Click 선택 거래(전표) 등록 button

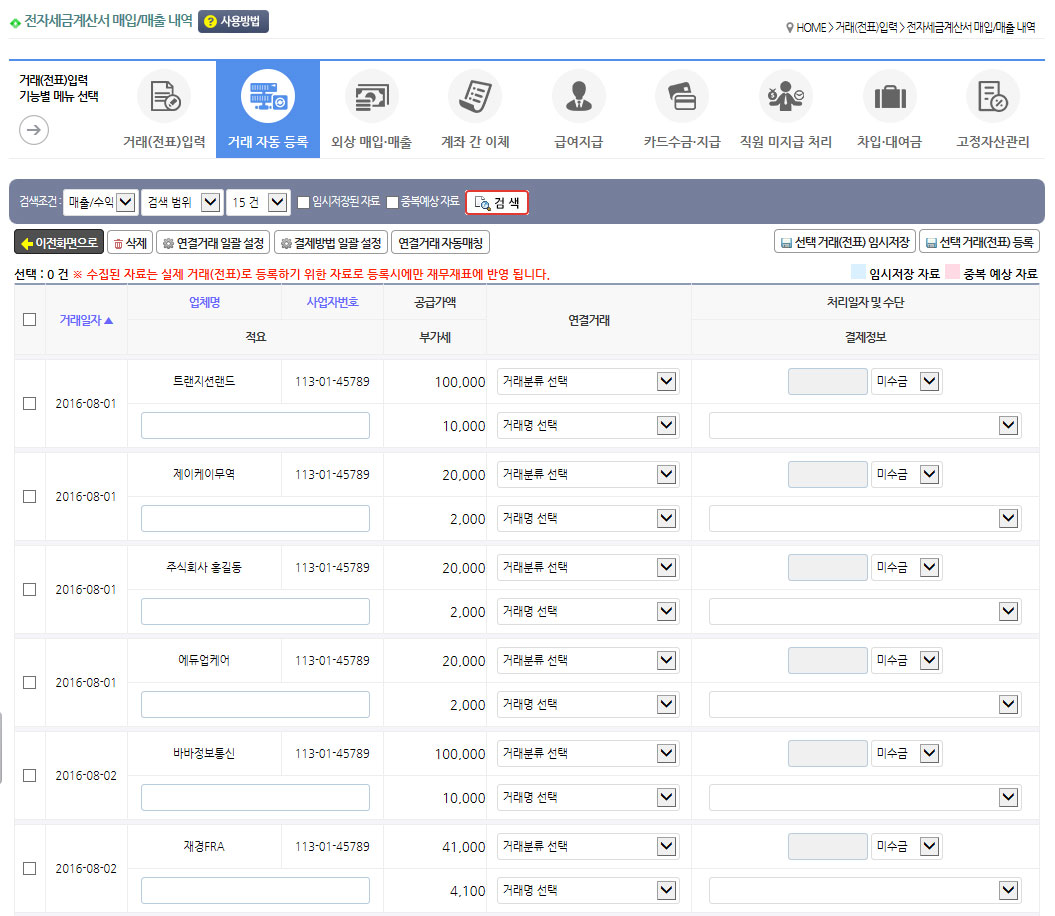coord(979,242)
